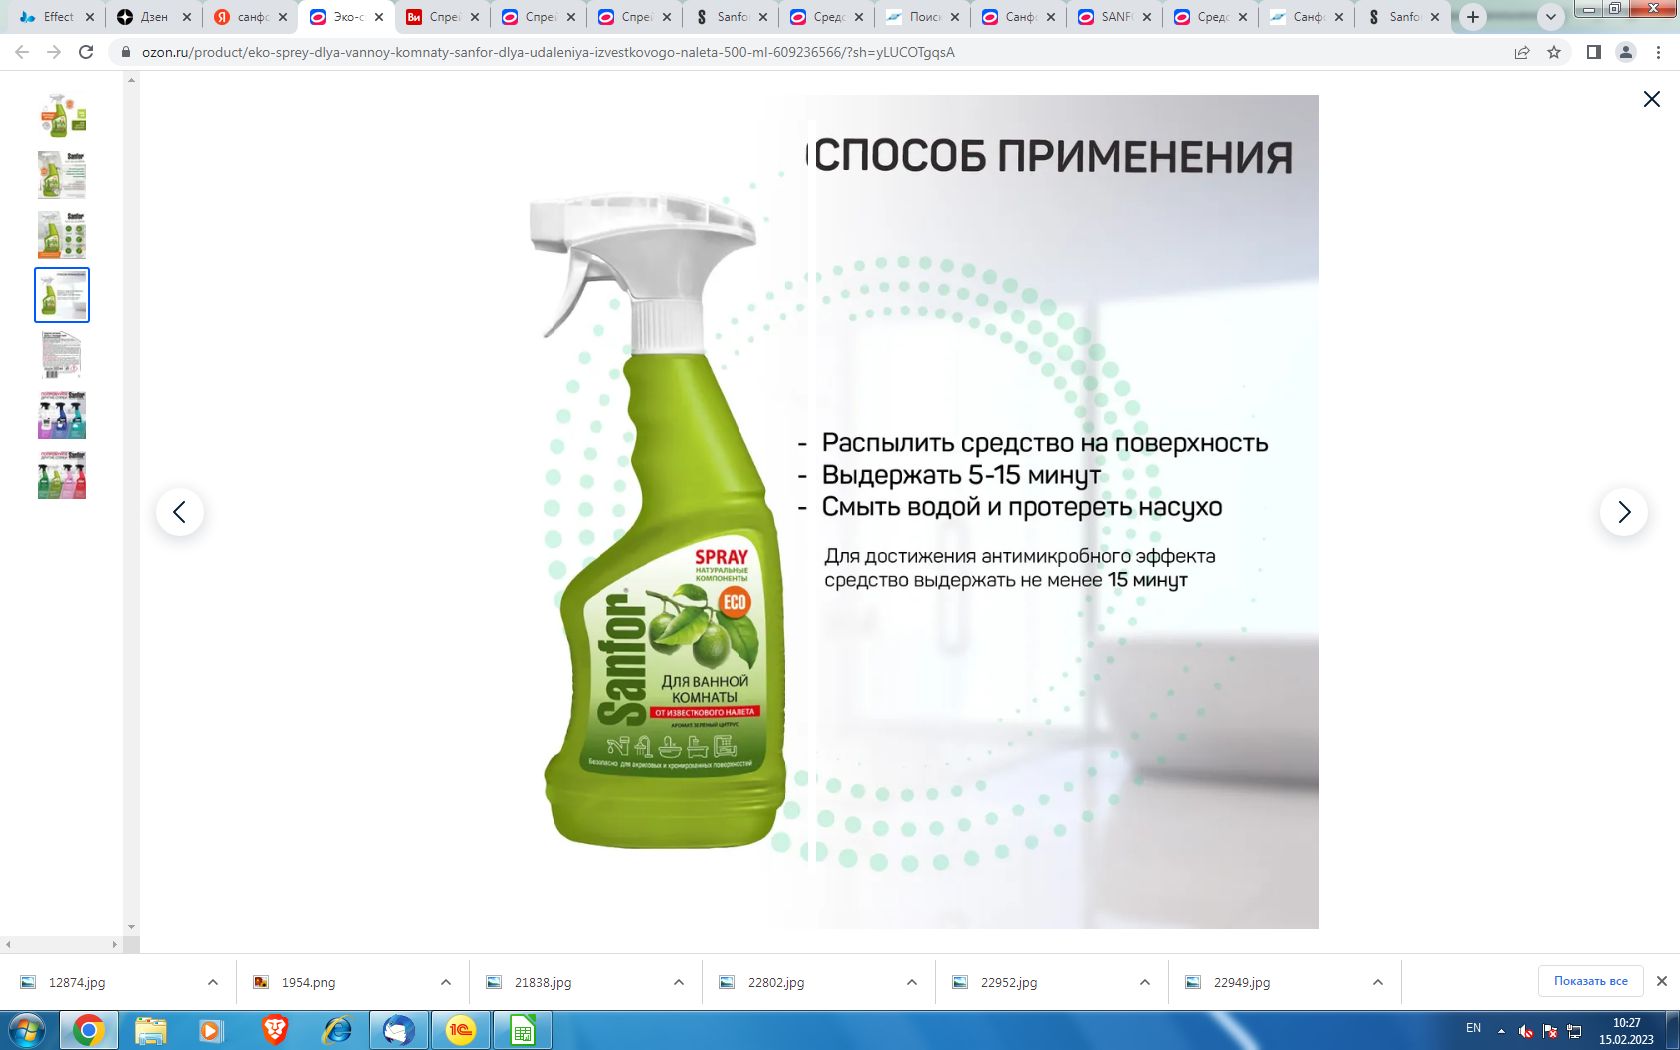1680x1050 pixels.
Task: Expand options for 22952.jpg download
Action: (x=1145, y=982)
